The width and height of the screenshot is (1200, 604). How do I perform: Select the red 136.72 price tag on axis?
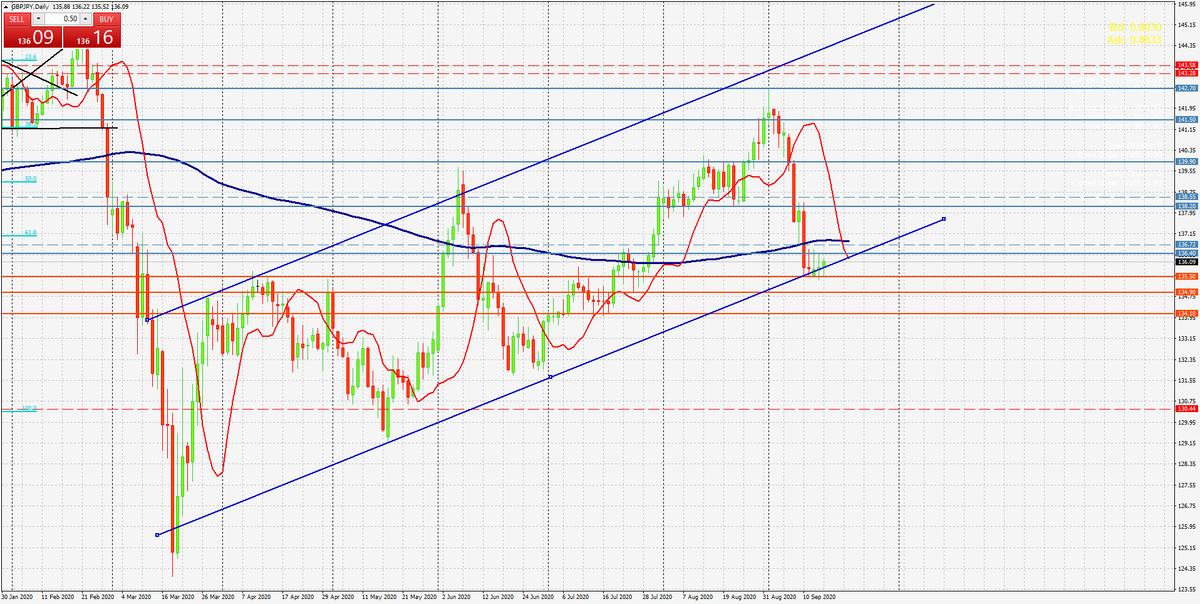1186,245
